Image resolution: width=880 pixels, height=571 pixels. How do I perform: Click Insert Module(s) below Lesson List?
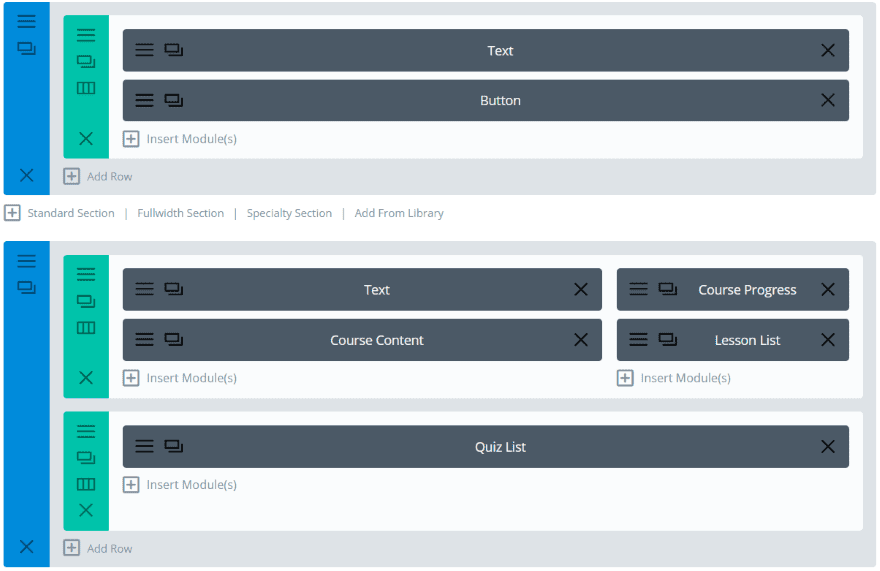[x=675, y=378]
